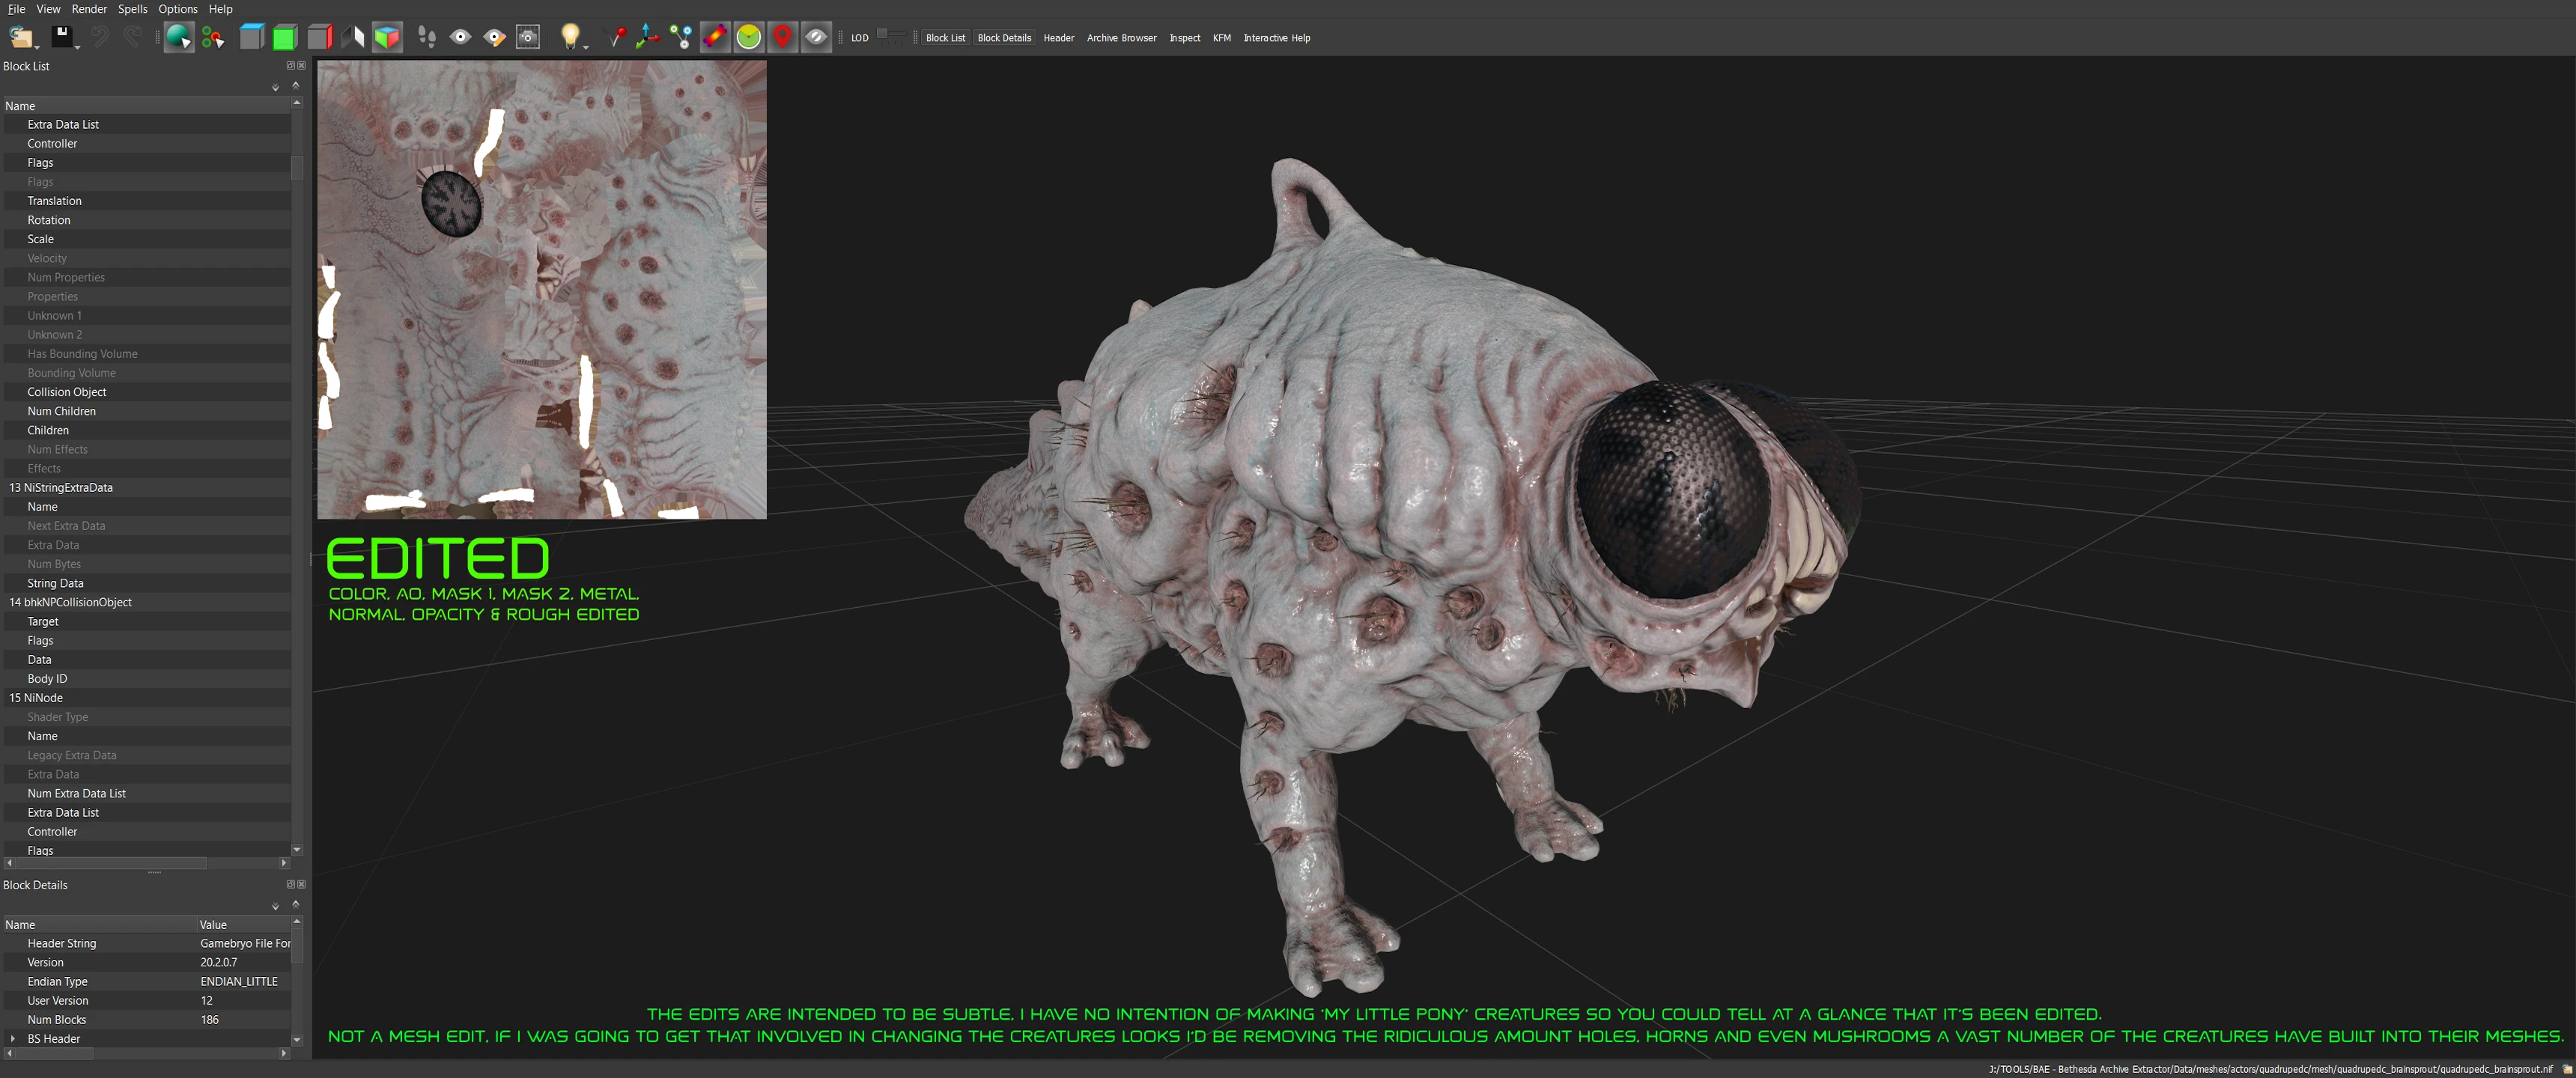
Task: Select the vertex selection dots tool
Action: (x=213, y=37)
